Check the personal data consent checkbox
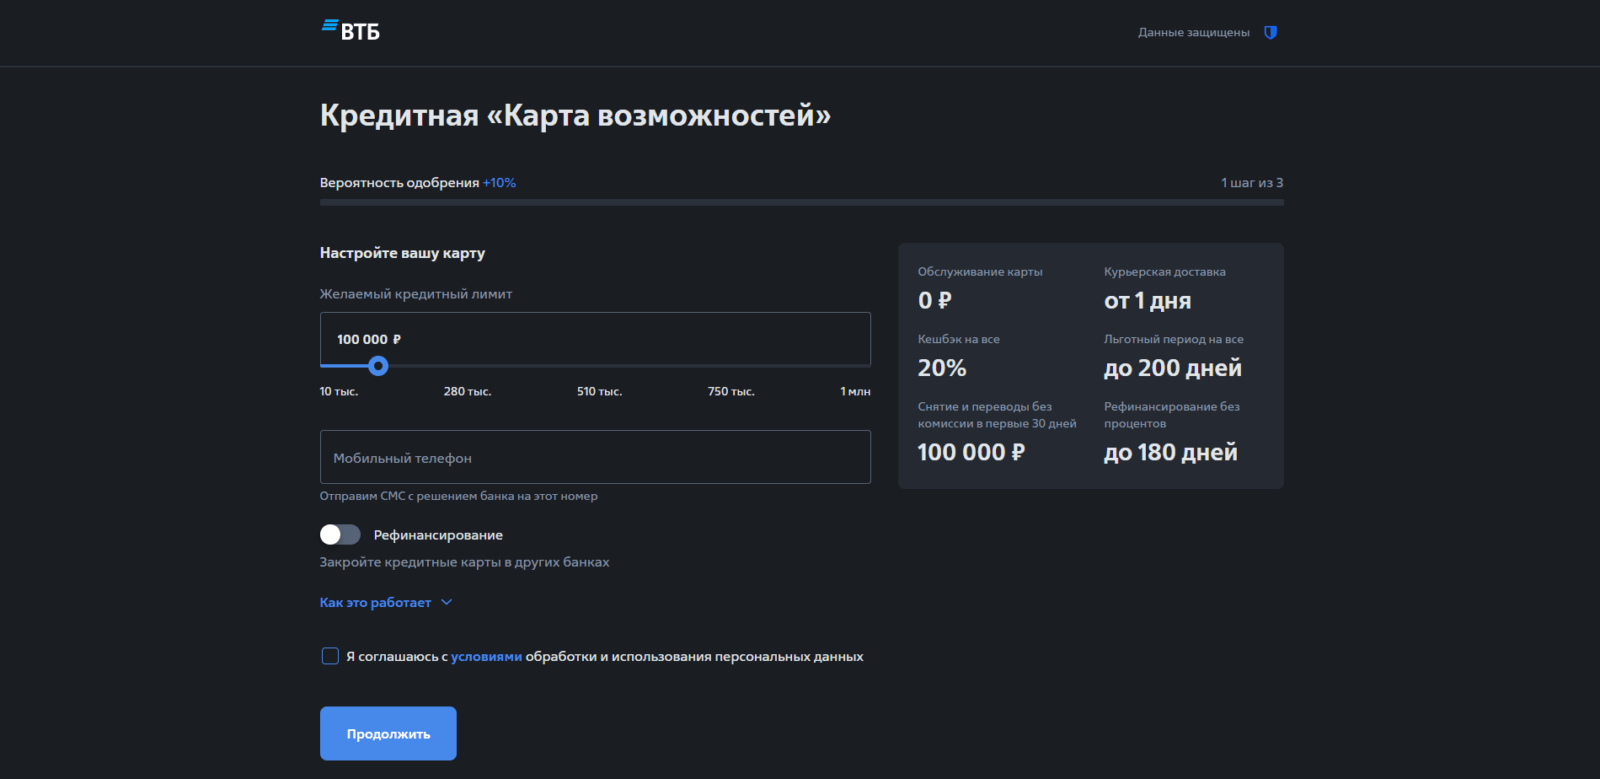 [330, 656]
